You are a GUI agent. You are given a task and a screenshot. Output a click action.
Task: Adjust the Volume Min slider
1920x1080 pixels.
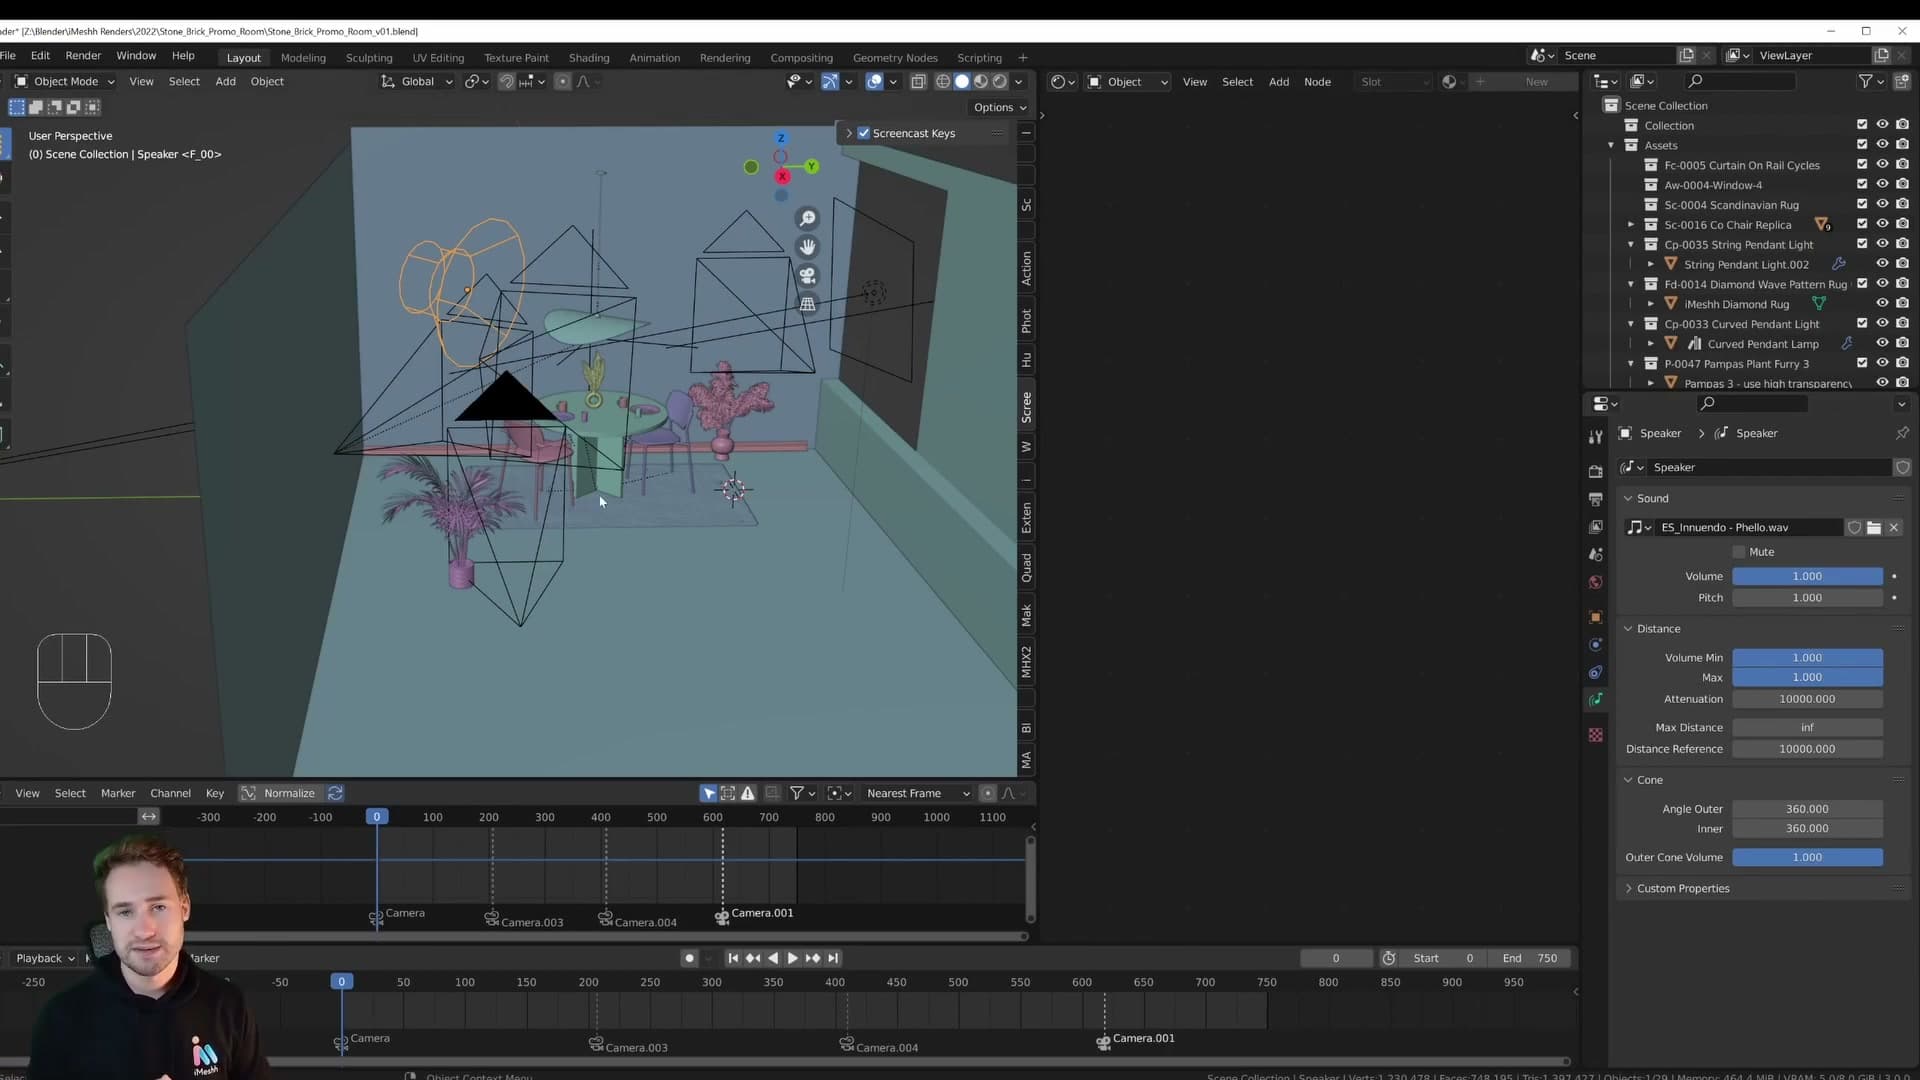coord(1807,657)
